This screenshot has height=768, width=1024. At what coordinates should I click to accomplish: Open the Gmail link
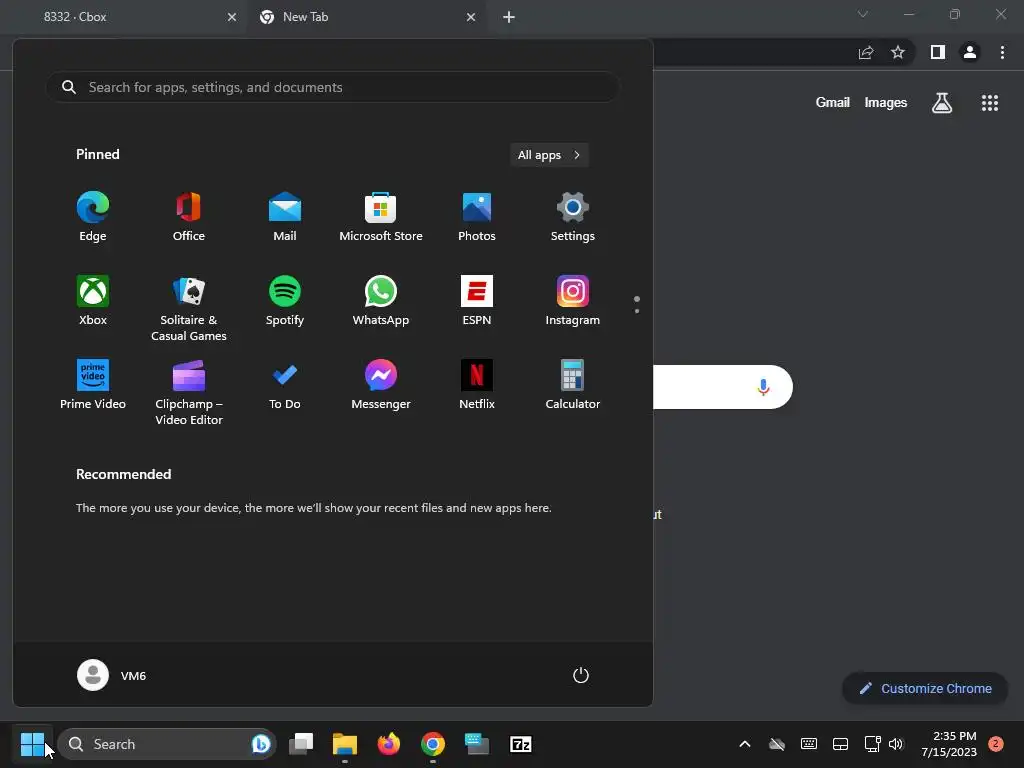(x=833, y=103)
